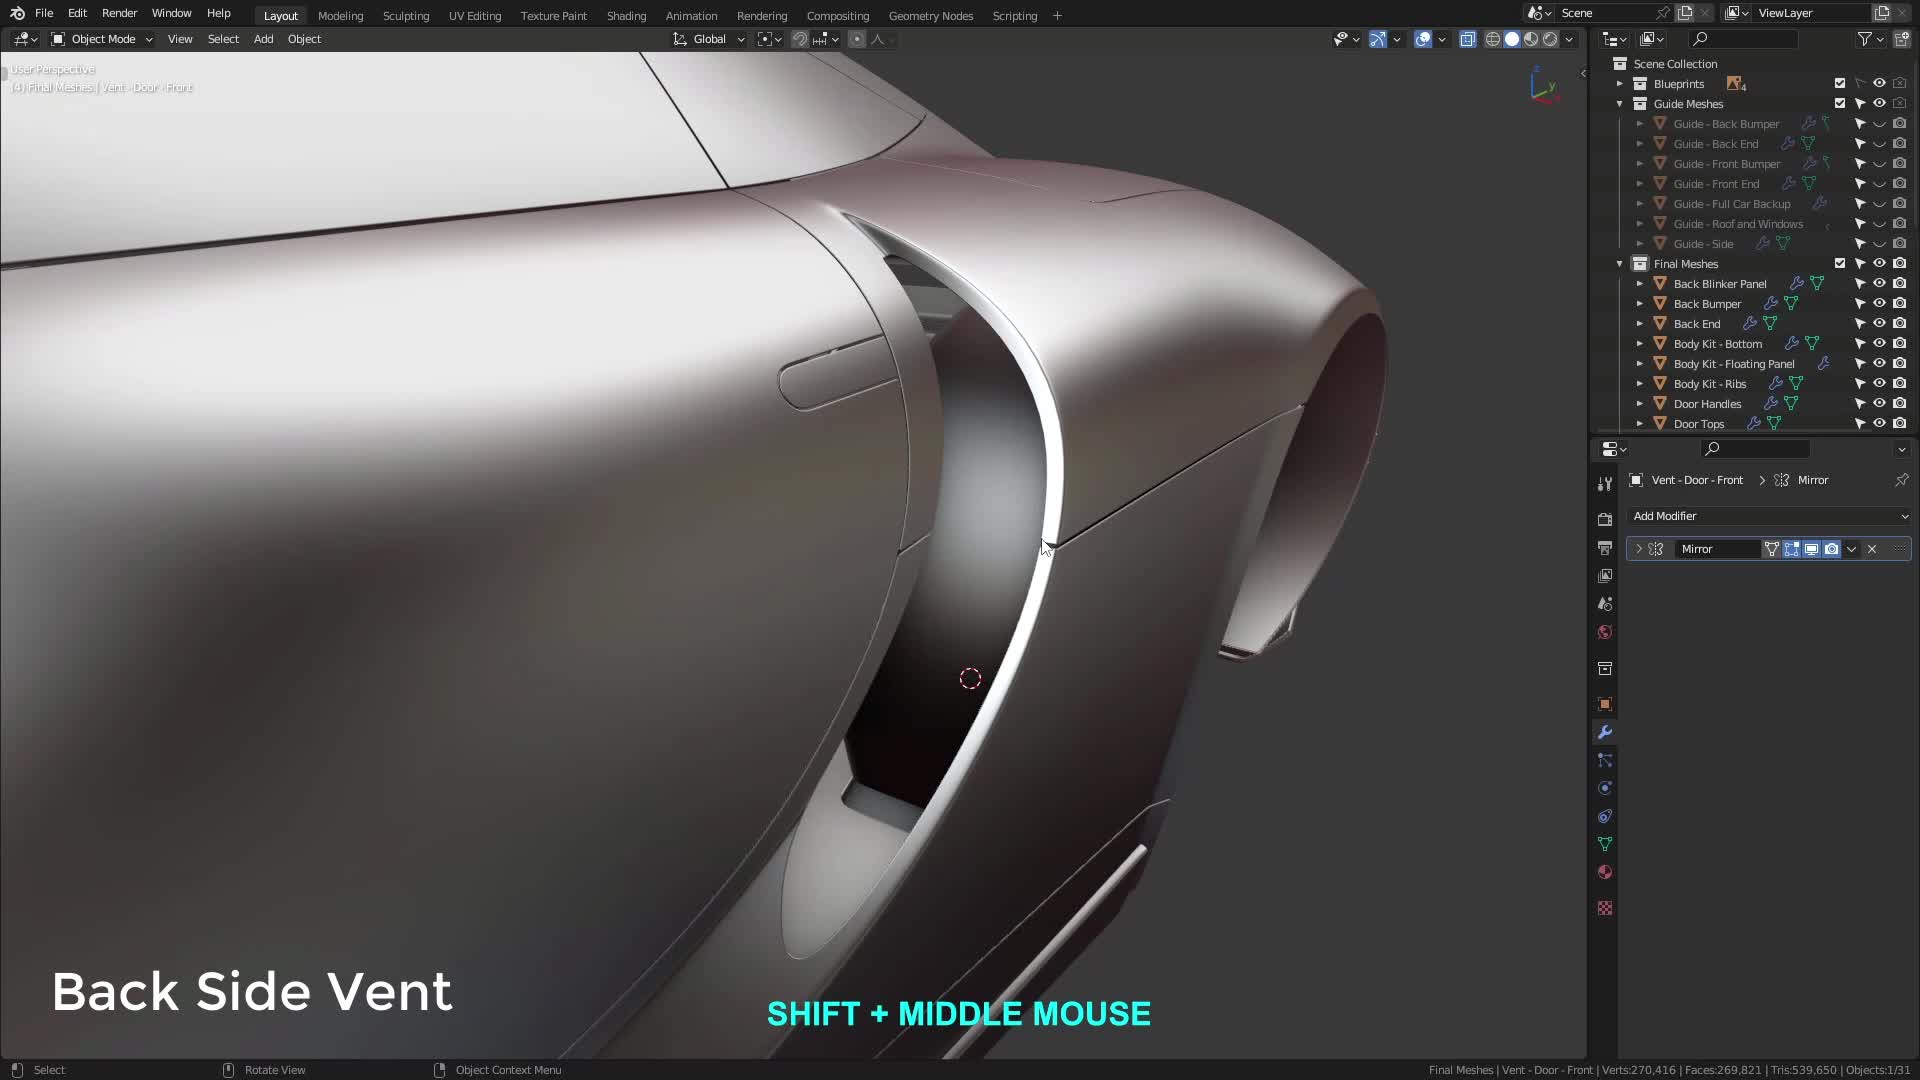This screenshot has height=1080, width=1920.
Task: Toggle proportional editing in header
Action: 857,39
